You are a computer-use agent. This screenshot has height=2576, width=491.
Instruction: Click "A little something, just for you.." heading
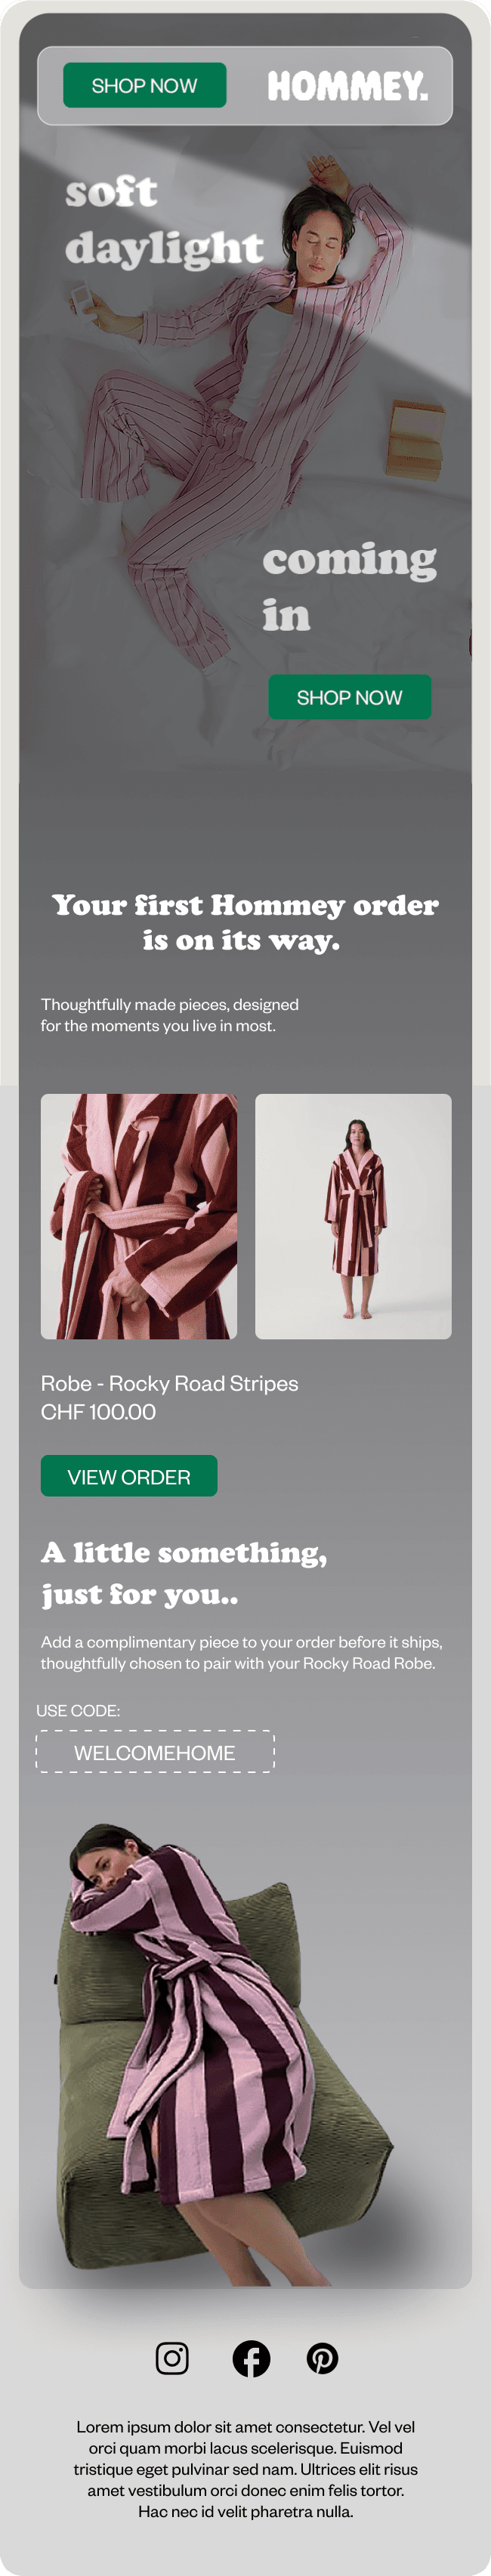(184, 1572)
